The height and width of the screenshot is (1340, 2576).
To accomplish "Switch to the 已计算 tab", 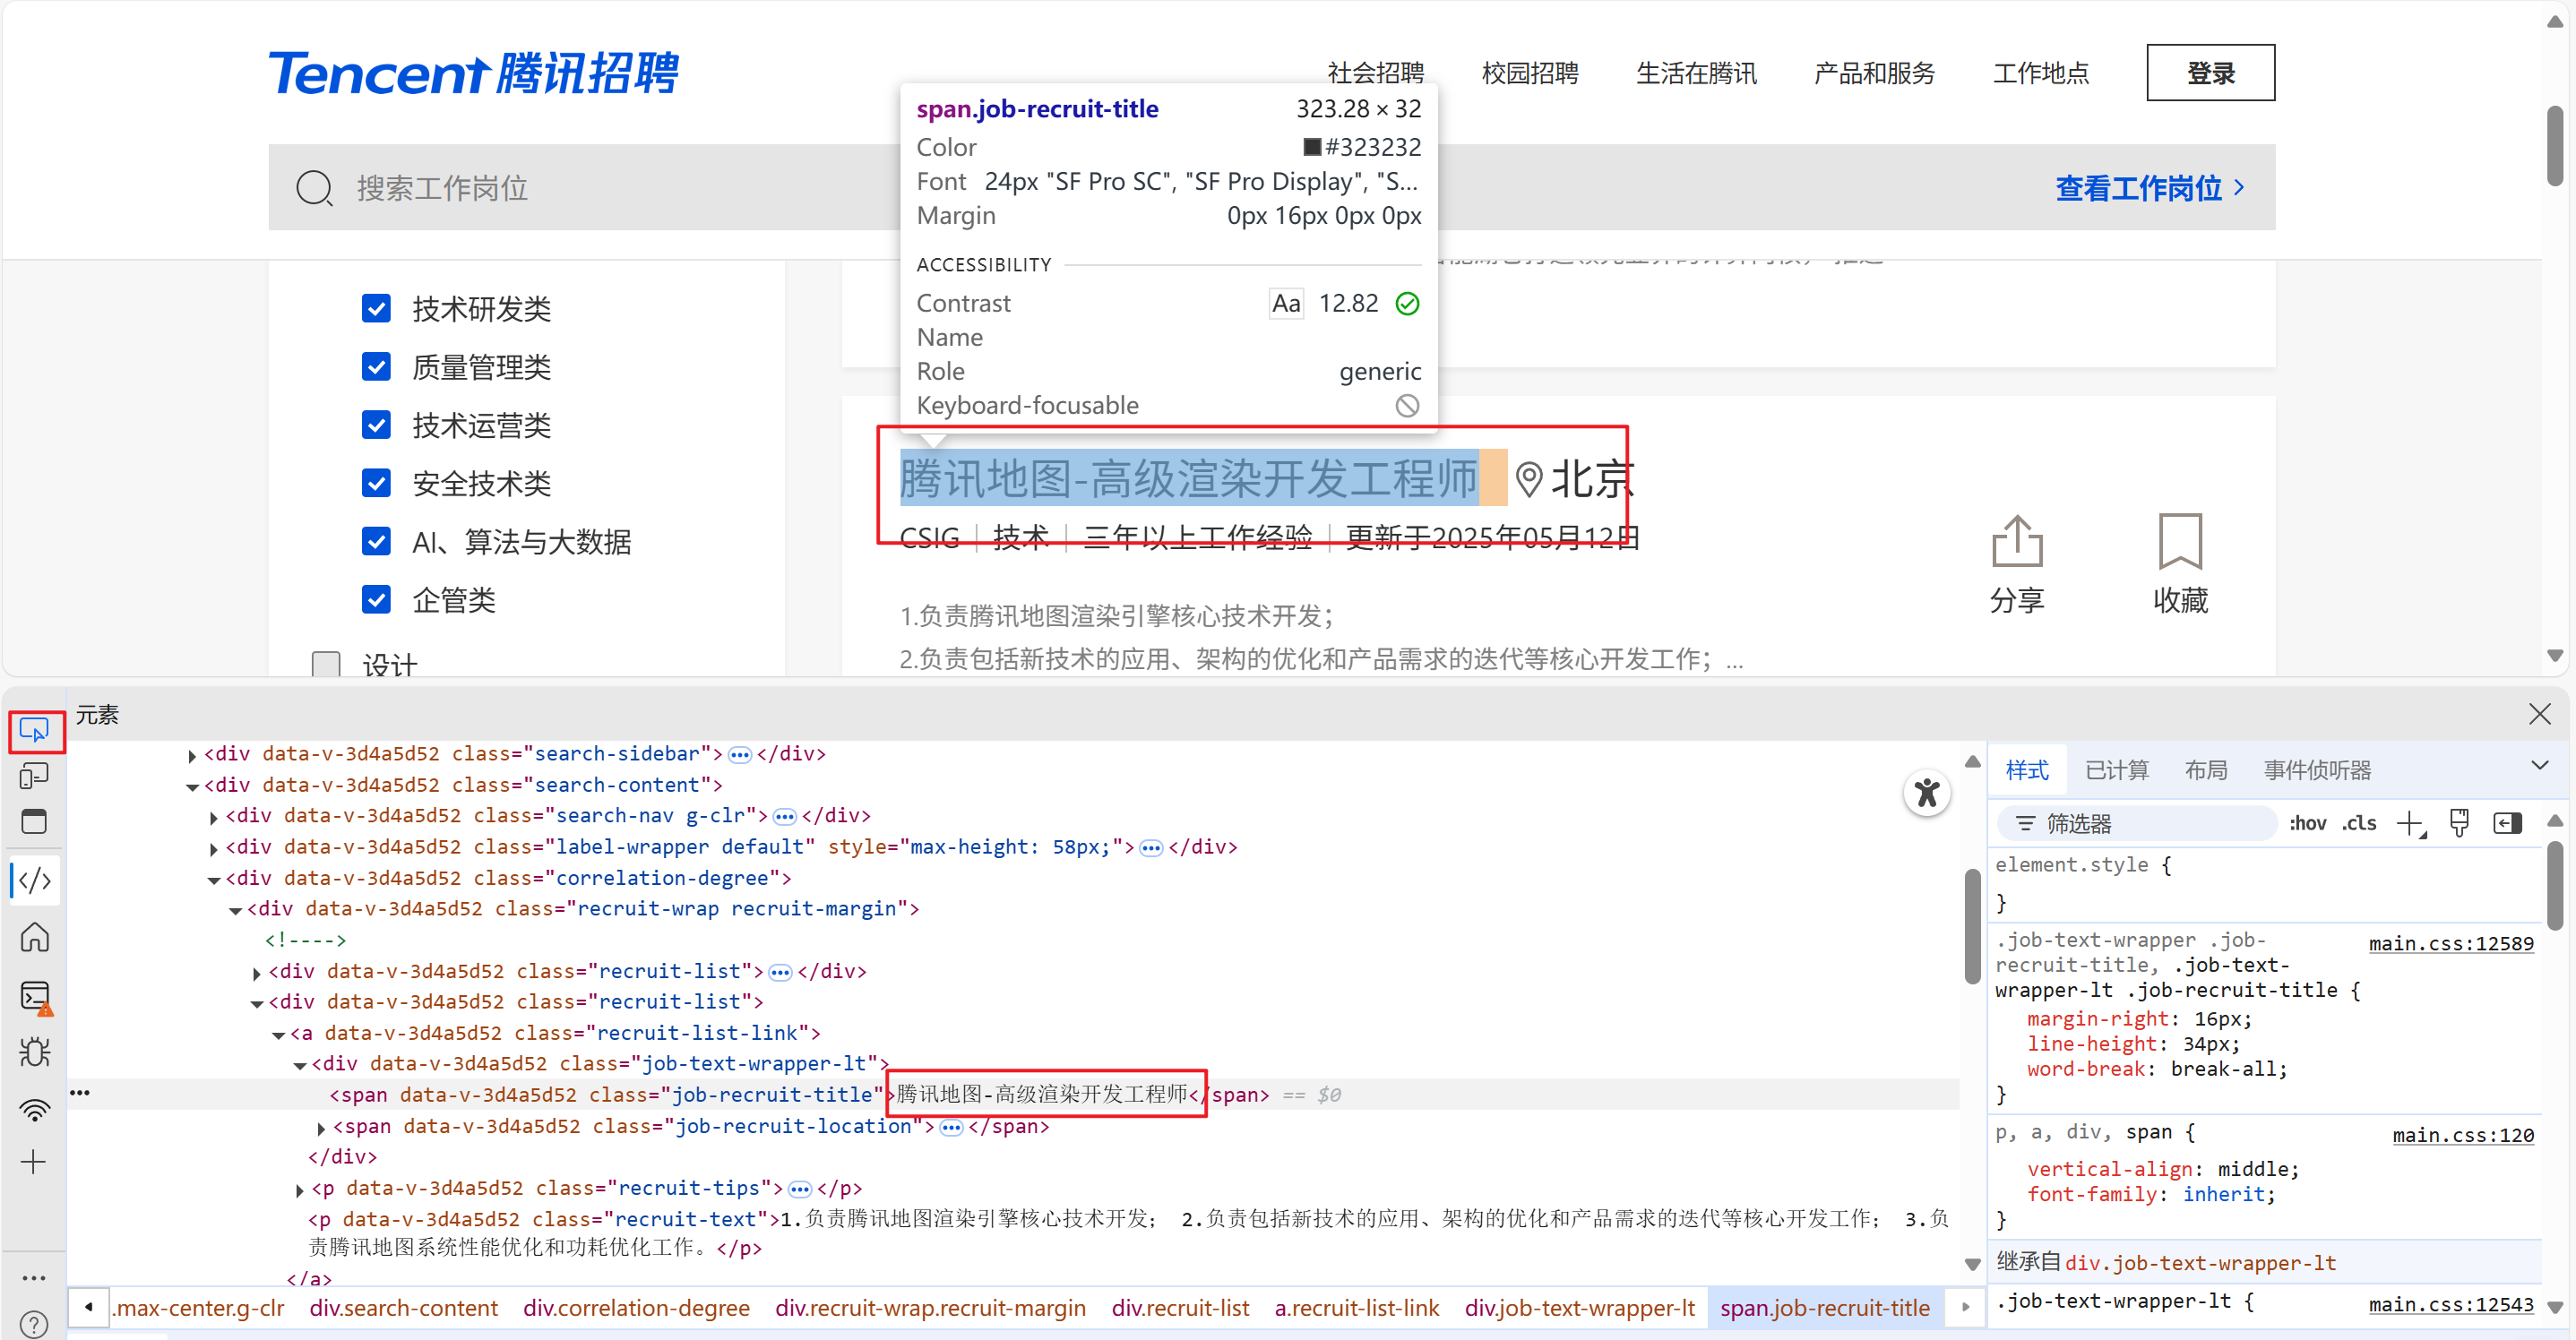I will (x=2117, y=770).
